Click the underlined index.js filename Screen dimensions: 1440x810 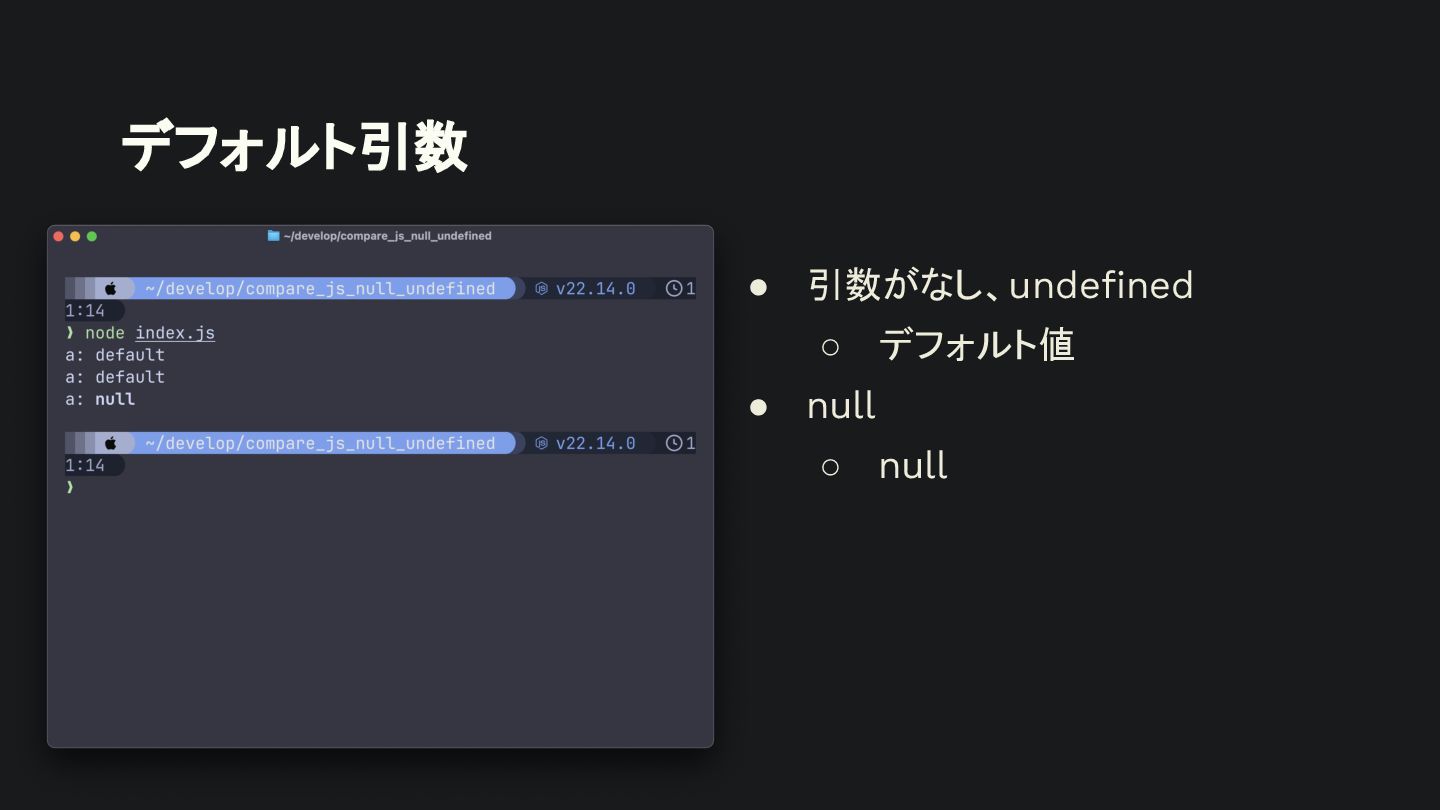pyautogui.click(x=175, y=333)
